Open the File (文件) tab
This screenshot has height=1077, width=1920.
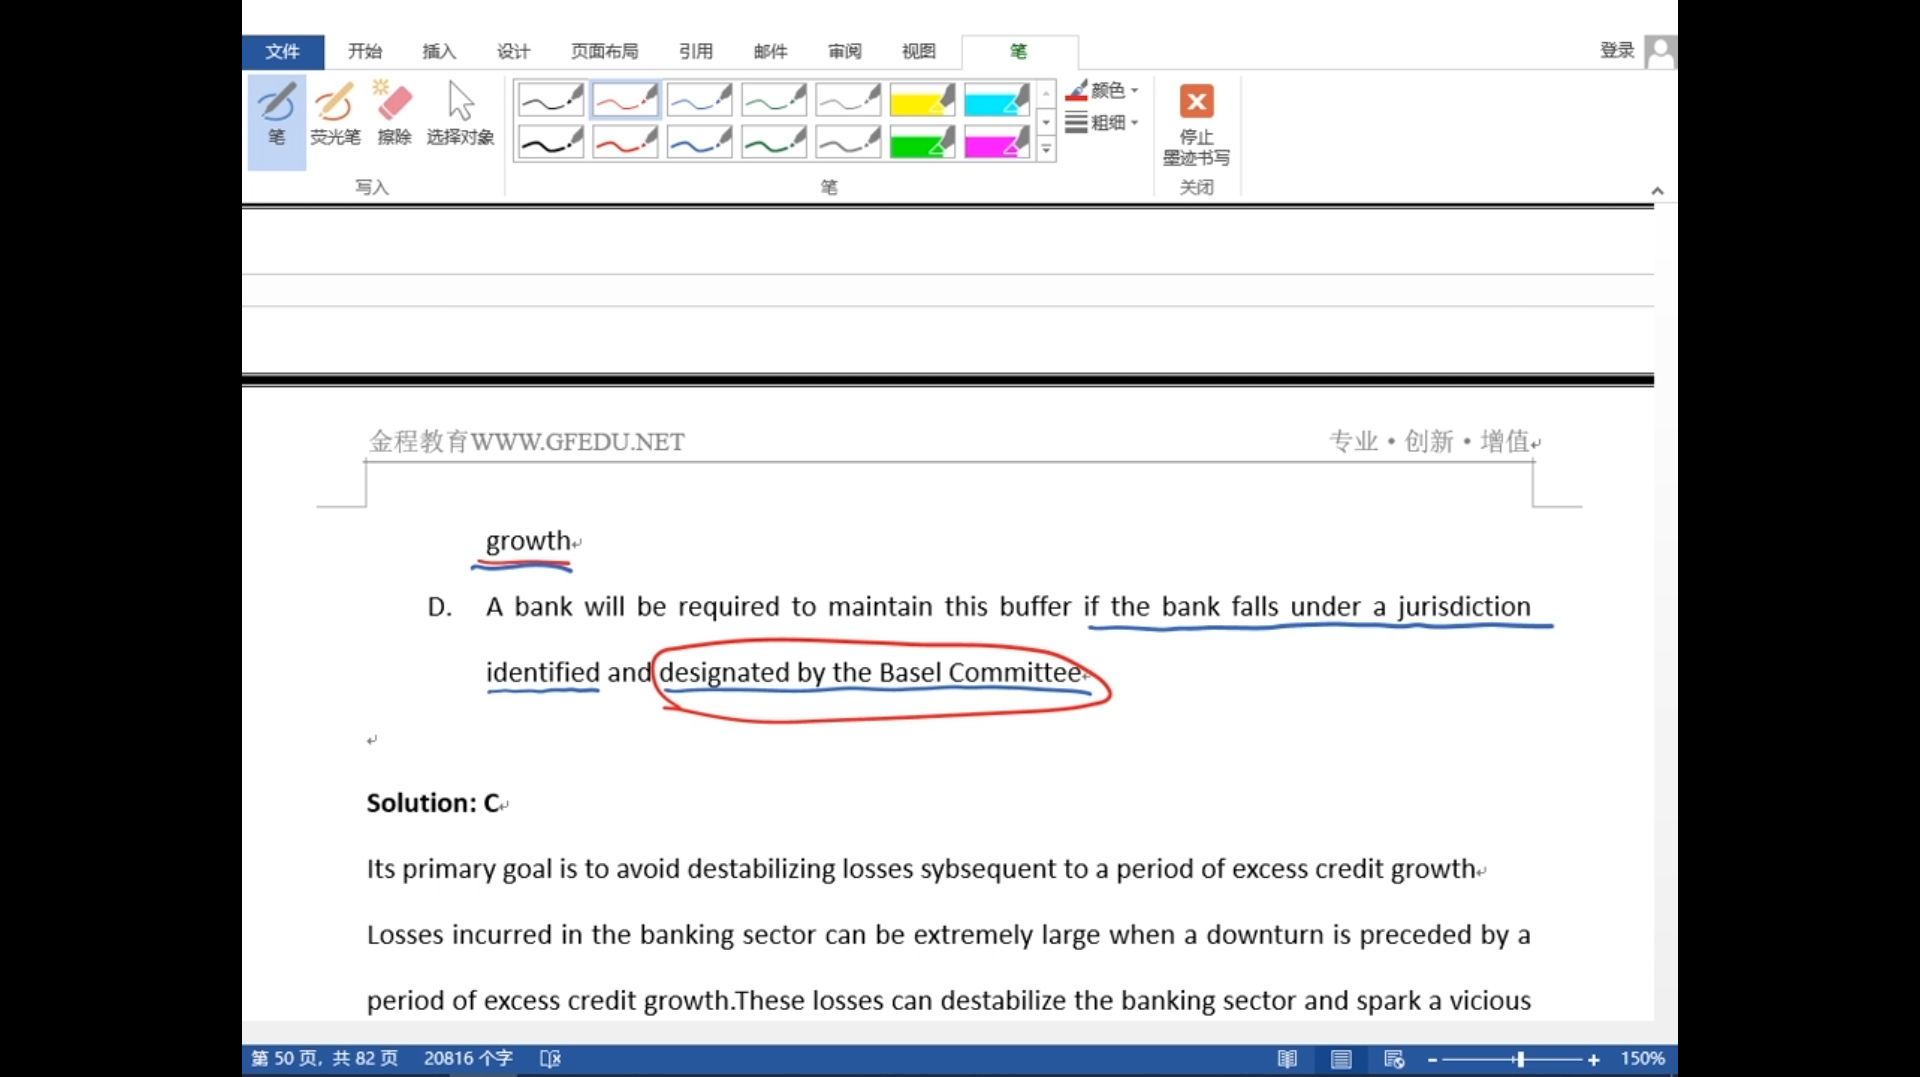coord(282,51)
